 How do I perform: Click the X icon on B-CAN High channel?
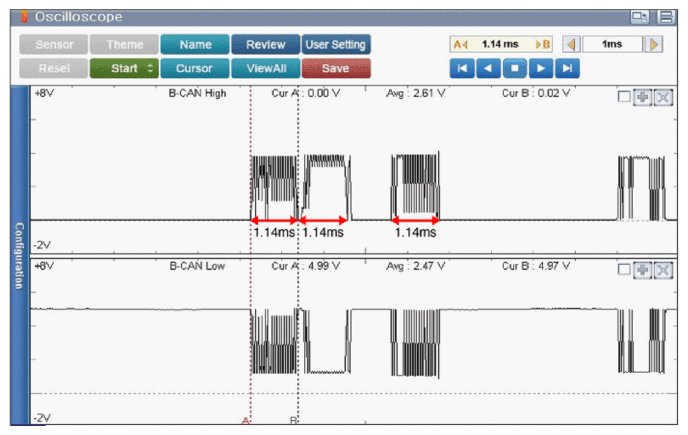(x=662, y=97)
